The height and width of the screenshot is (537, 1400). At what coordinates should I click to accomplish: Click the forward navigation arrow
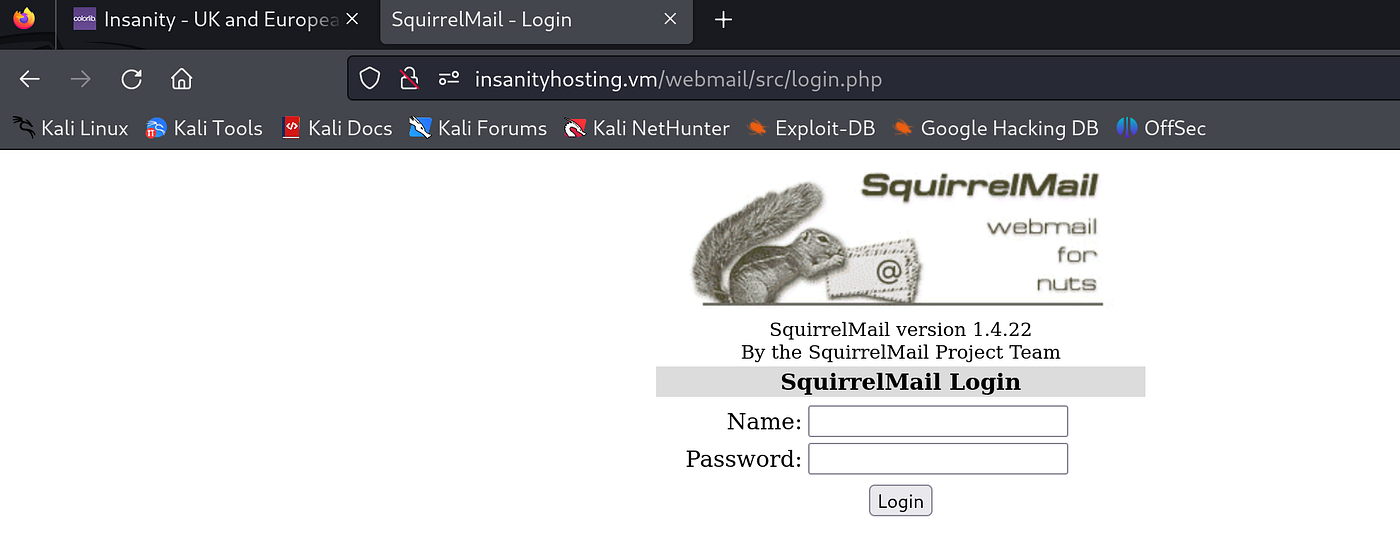[x=81, y=79]
